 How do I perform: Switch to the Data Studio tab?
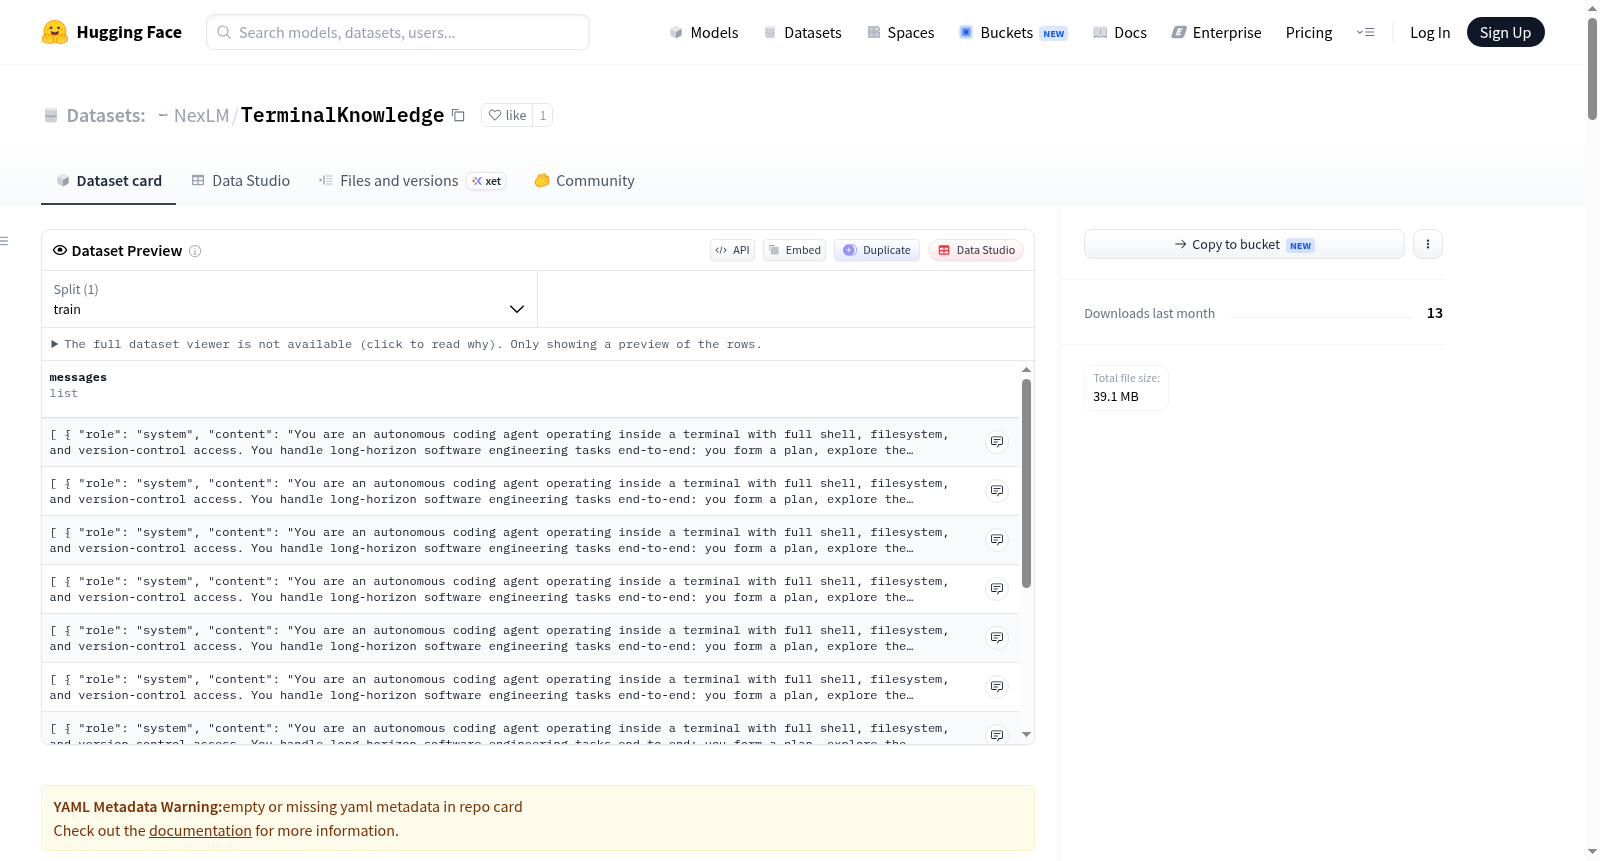(x=241, y=181)
